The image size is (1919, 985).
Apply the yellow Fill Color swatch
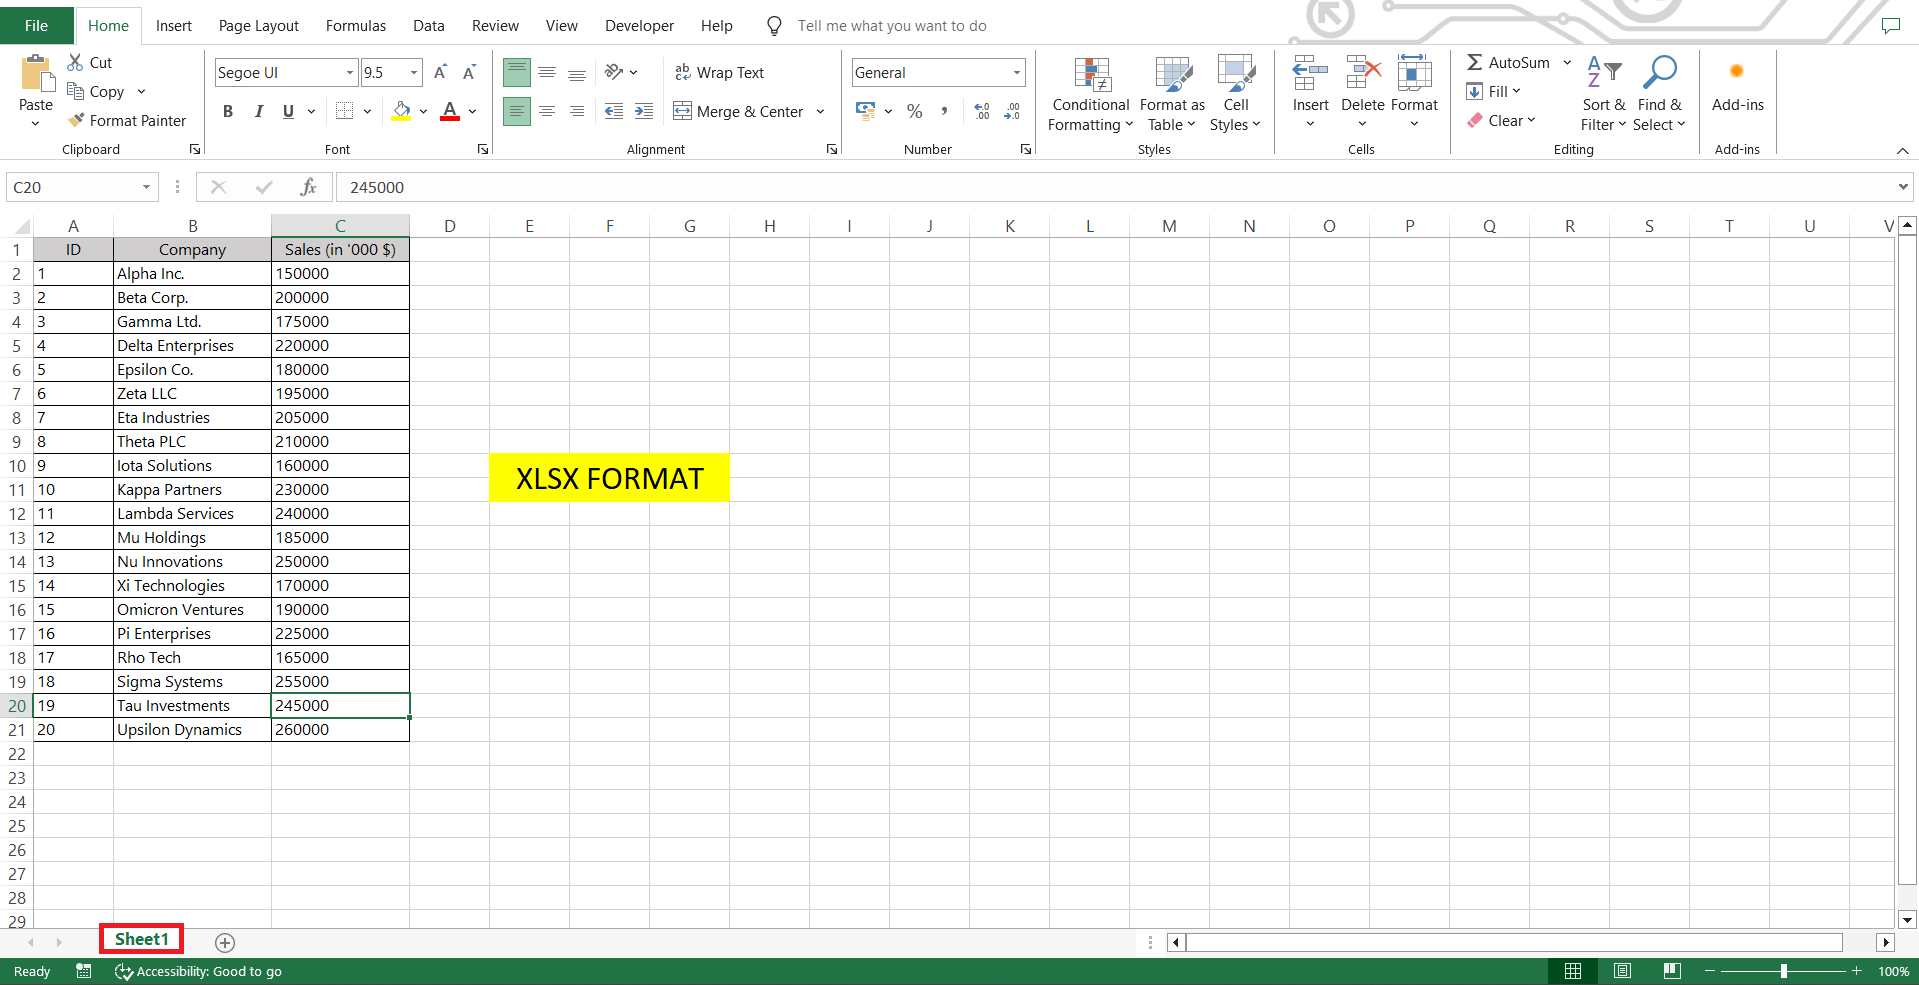click(x=401, y=111)
